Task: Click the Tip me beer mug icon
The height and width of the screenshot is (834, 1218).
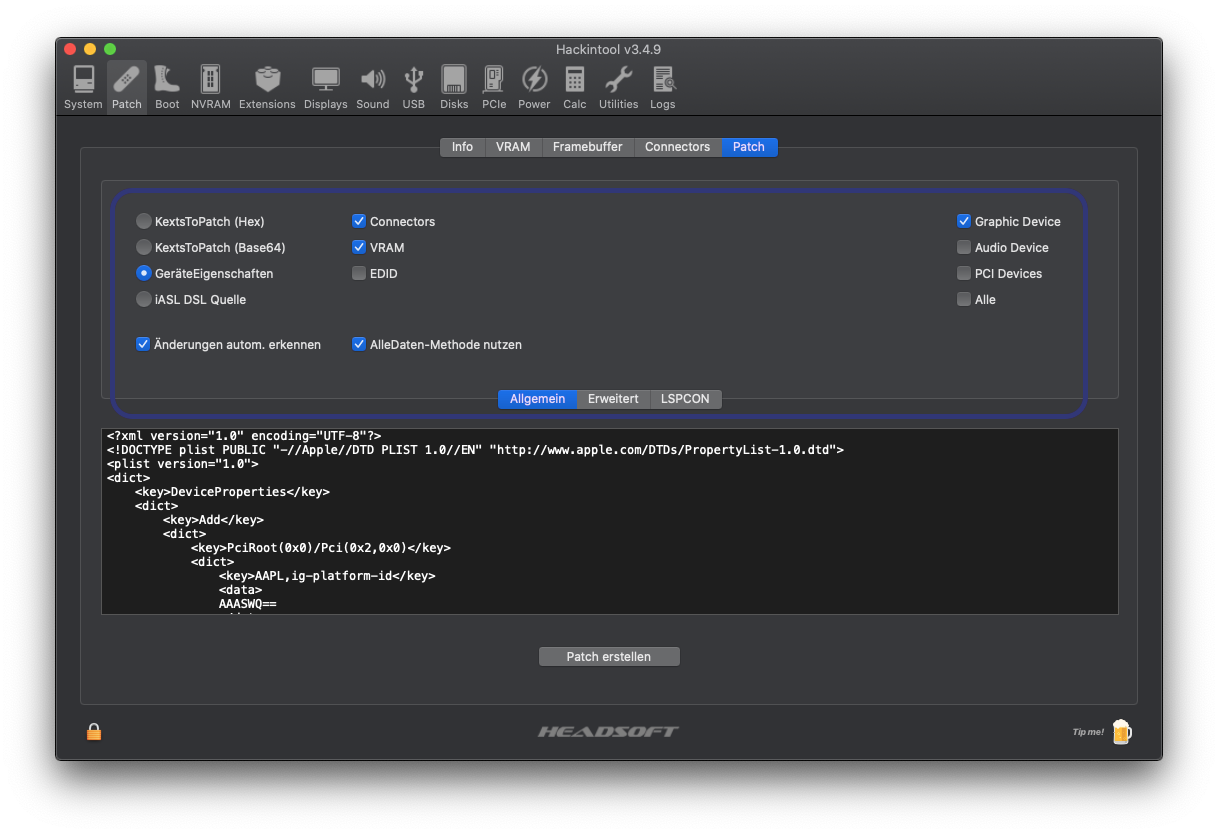Action: point(1122,731)
